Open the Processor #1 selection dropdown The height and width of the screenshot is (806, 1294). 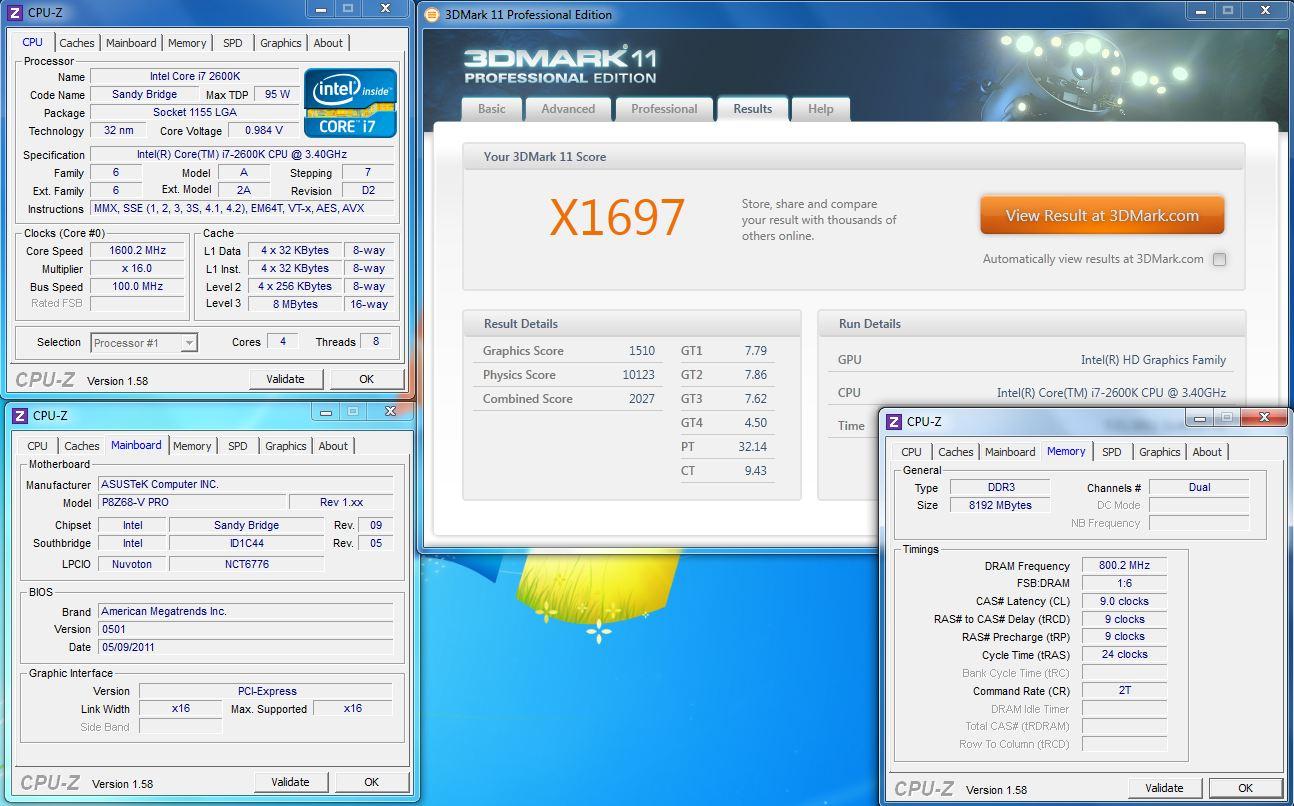click(144, 343)
